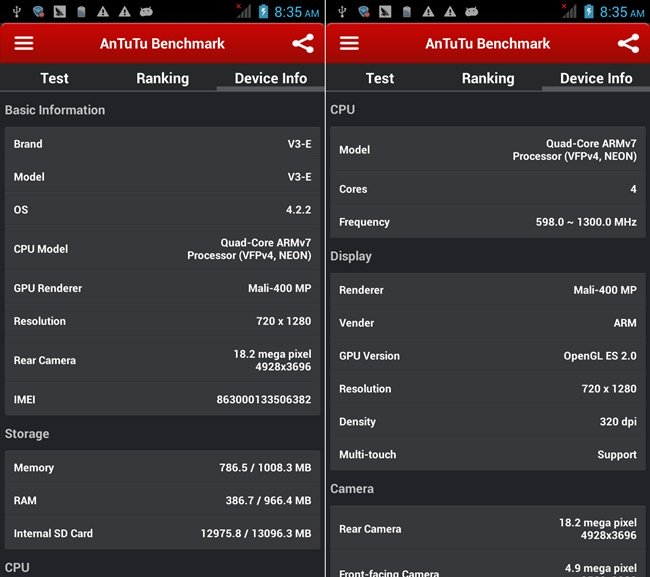Tap the OS 4.2.2 row
Screen dimensions: 650x577
[x=162, y=210]
